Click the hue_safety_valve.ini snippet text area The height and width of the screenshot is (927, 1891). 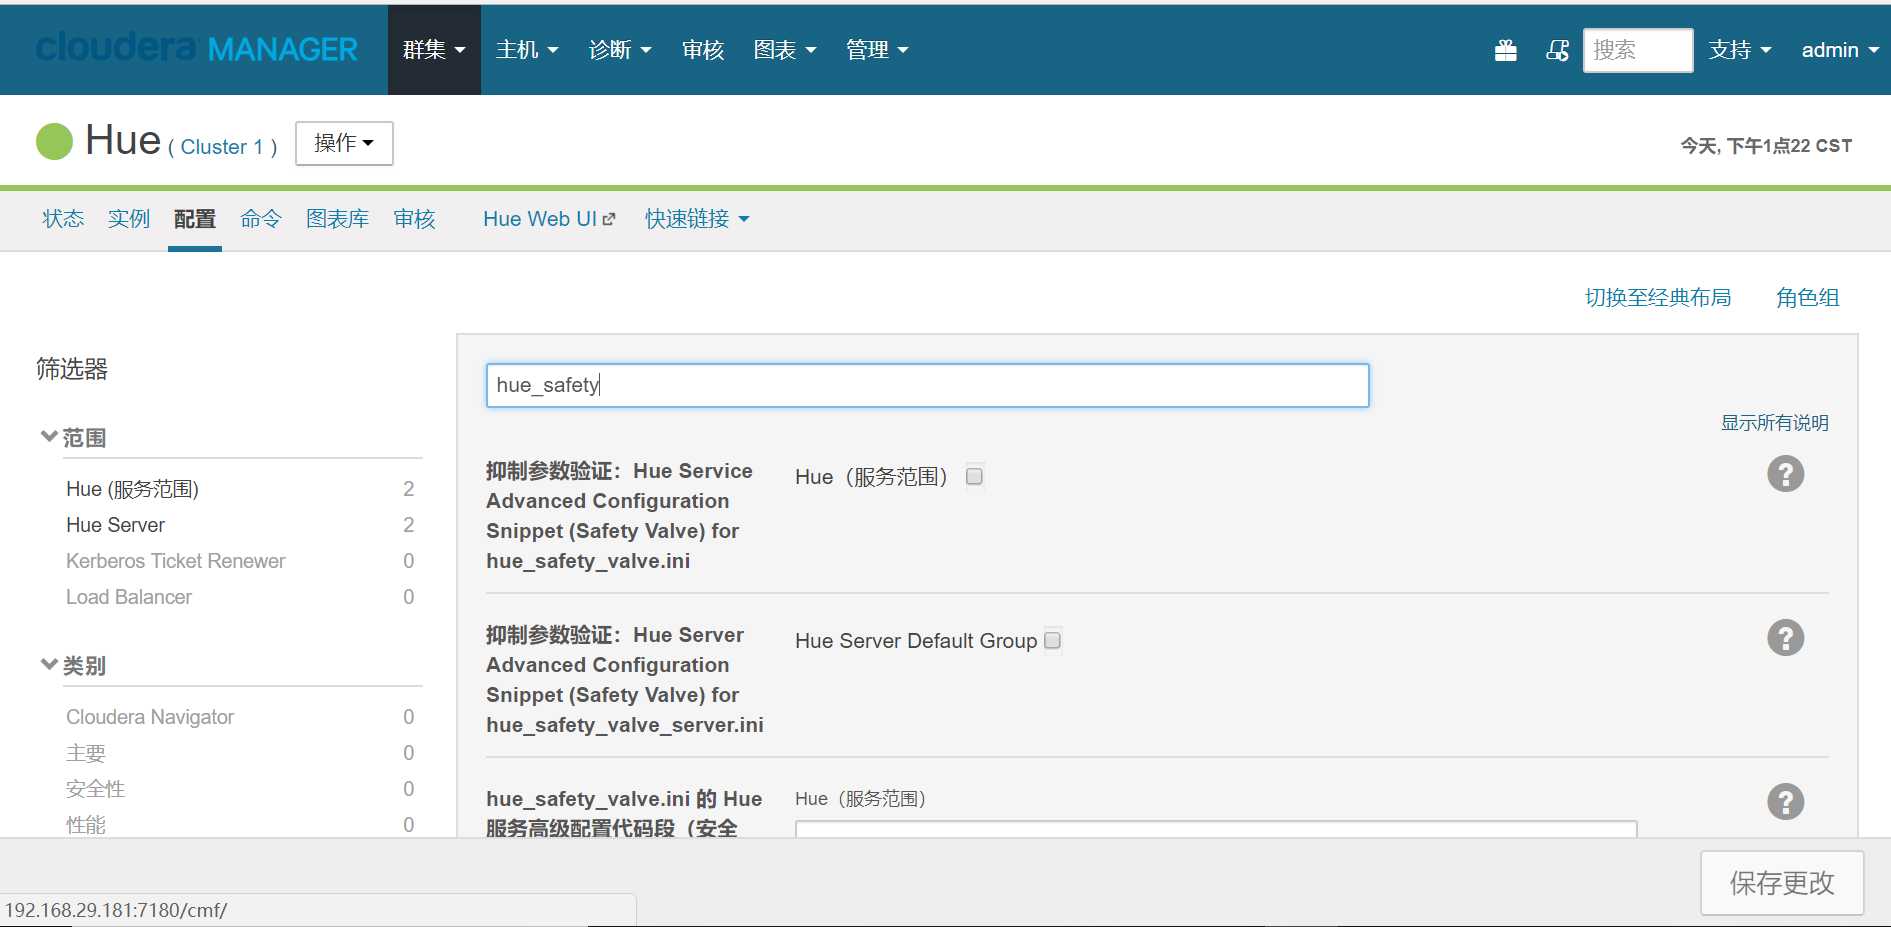point(1216,829)
